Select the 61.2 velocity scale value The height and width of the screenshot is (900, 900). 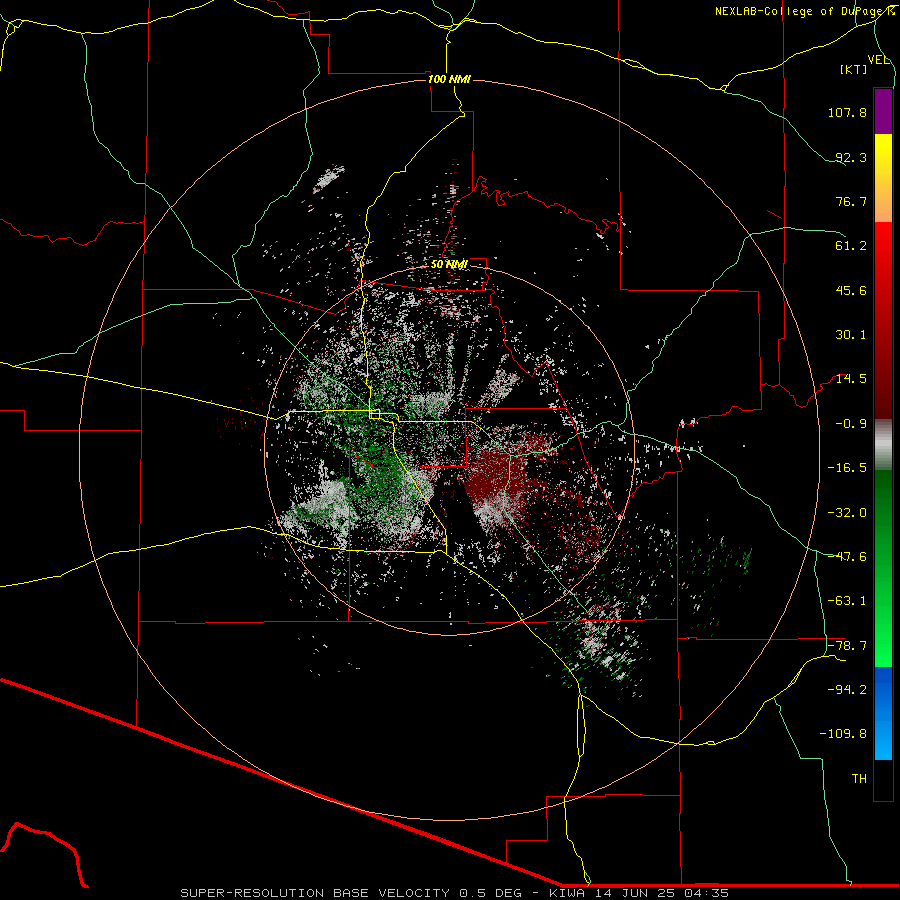pyautogui.click(x=851, y=246)
